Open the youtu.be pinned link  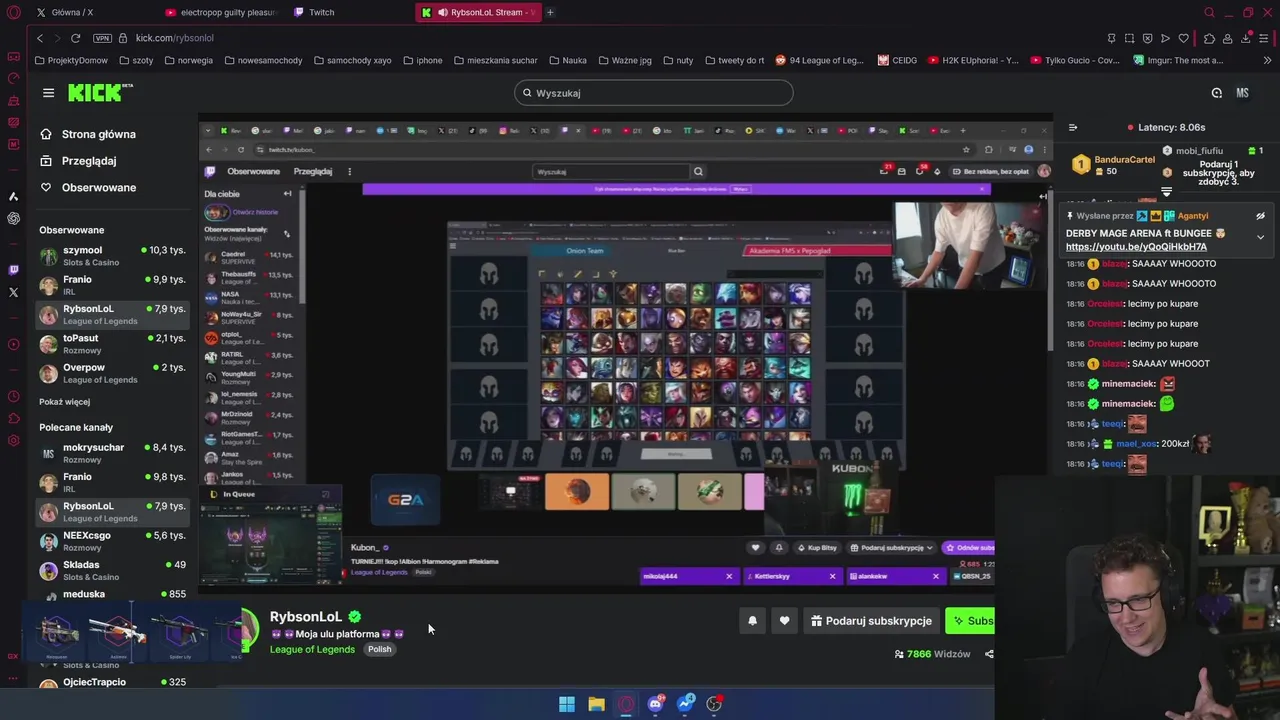1136,247
